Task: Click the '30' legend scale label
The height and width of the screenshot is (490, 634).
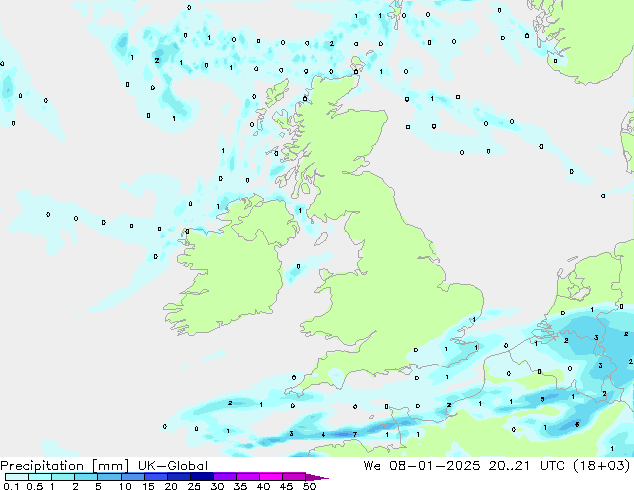Action: pos(217,486)
